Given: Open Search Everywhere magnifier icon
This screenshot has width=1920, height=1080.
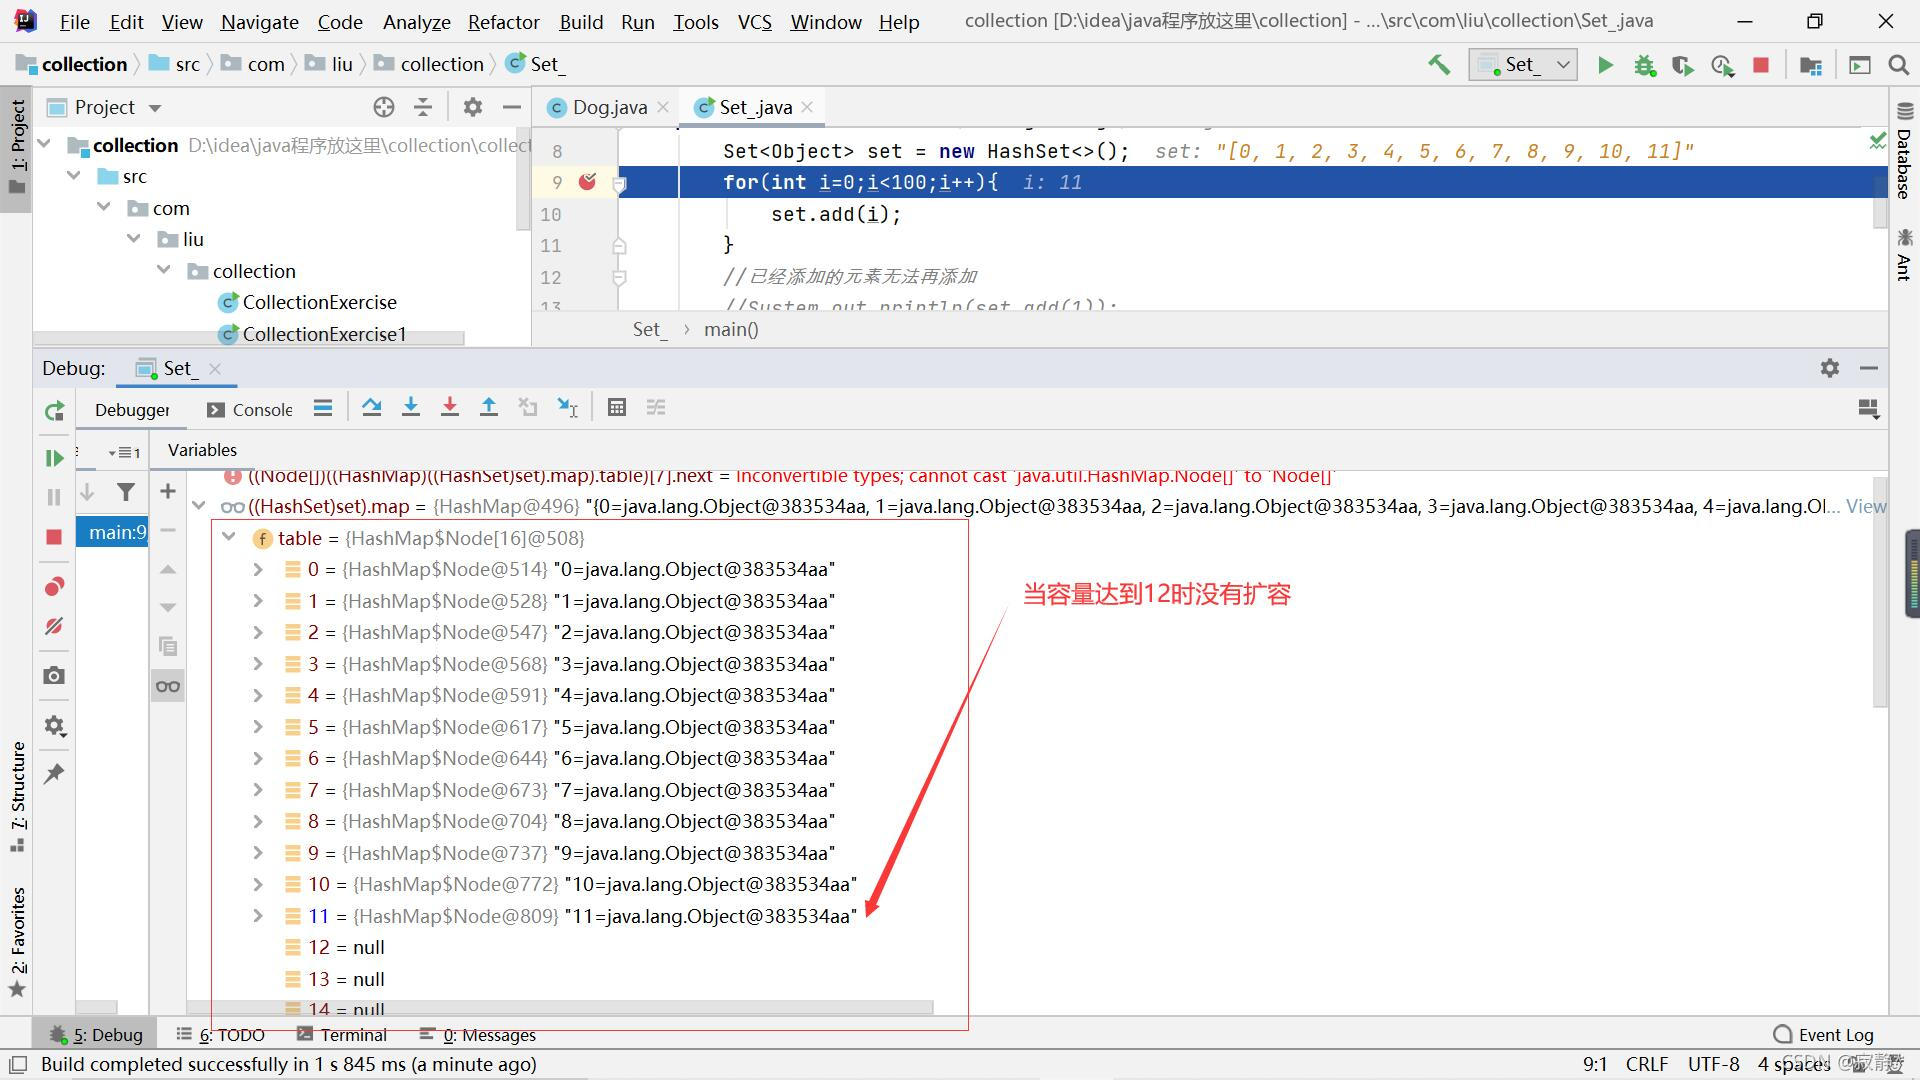Looking at the screenshot, I should click(1898, 65).
